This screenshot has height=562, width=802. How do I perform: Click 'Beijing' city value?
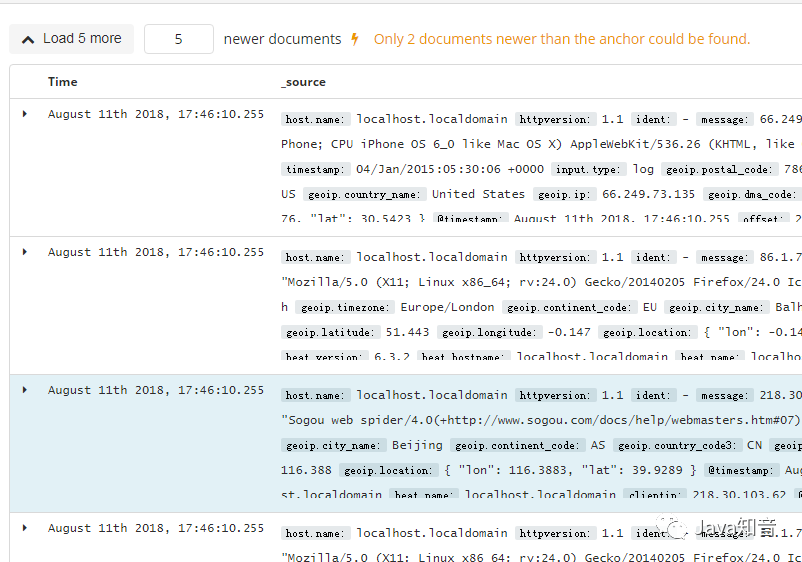click(x=417, y=445)
